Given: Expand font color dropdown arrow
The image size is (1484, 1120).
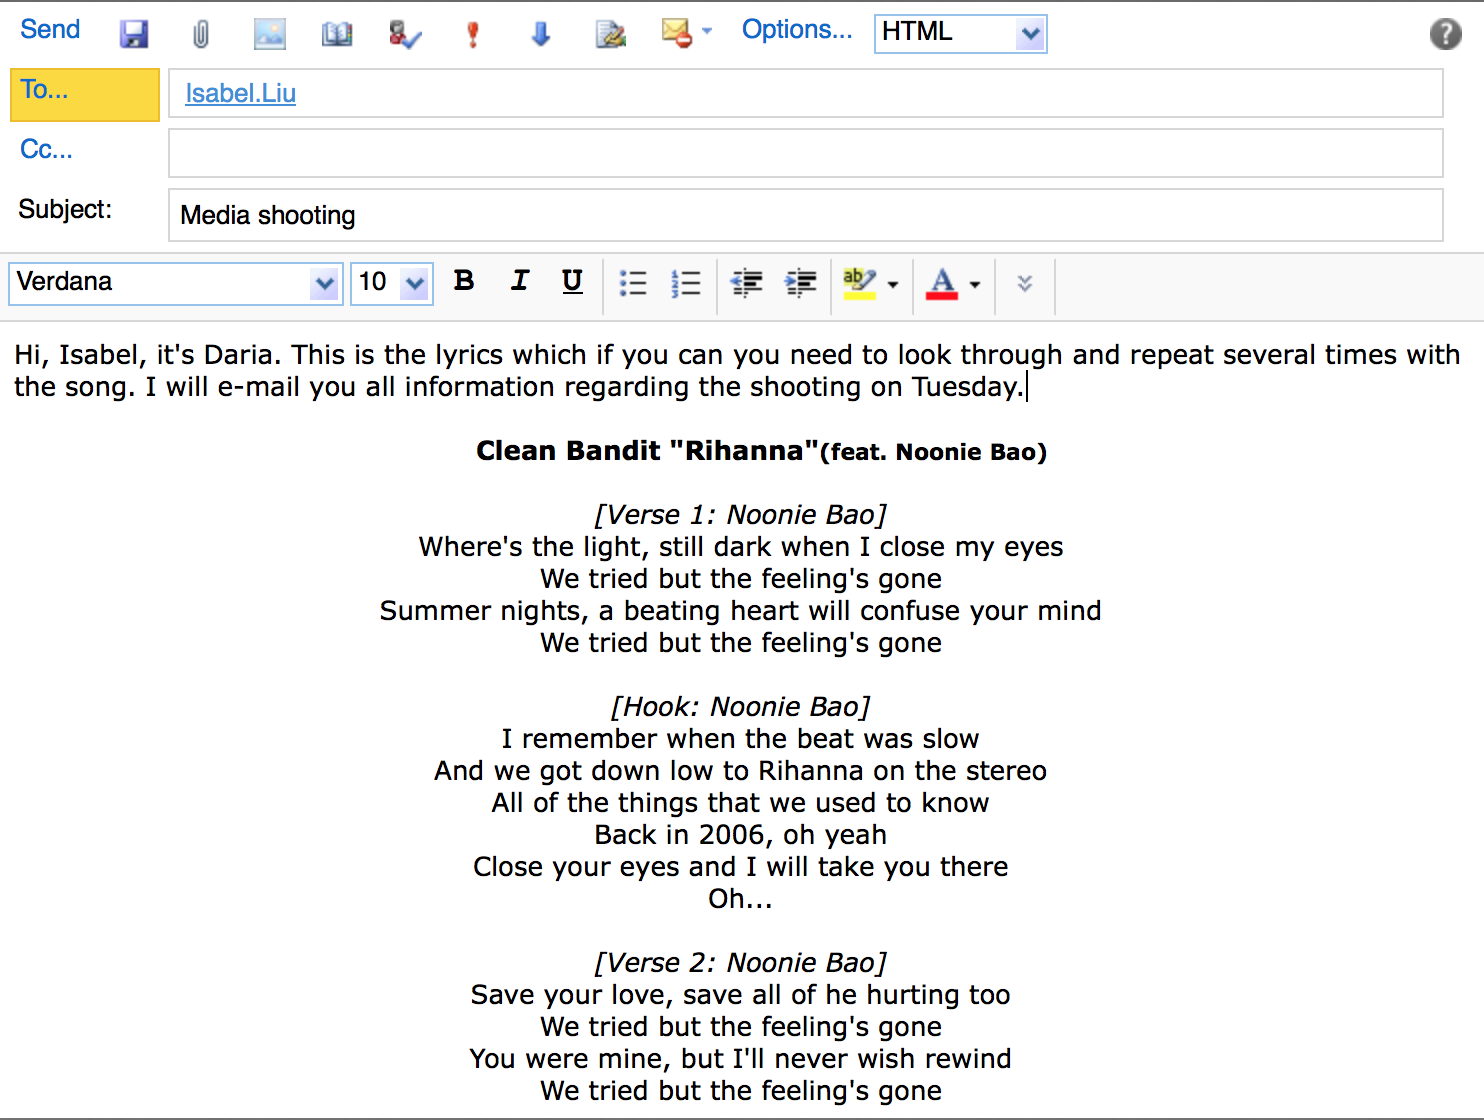Looking at the screenshot, I should point(975,285).
